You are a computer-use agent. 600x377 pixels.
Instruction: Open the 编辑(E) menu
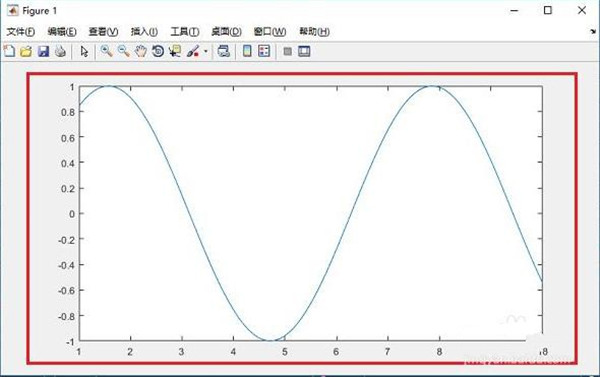62,32
